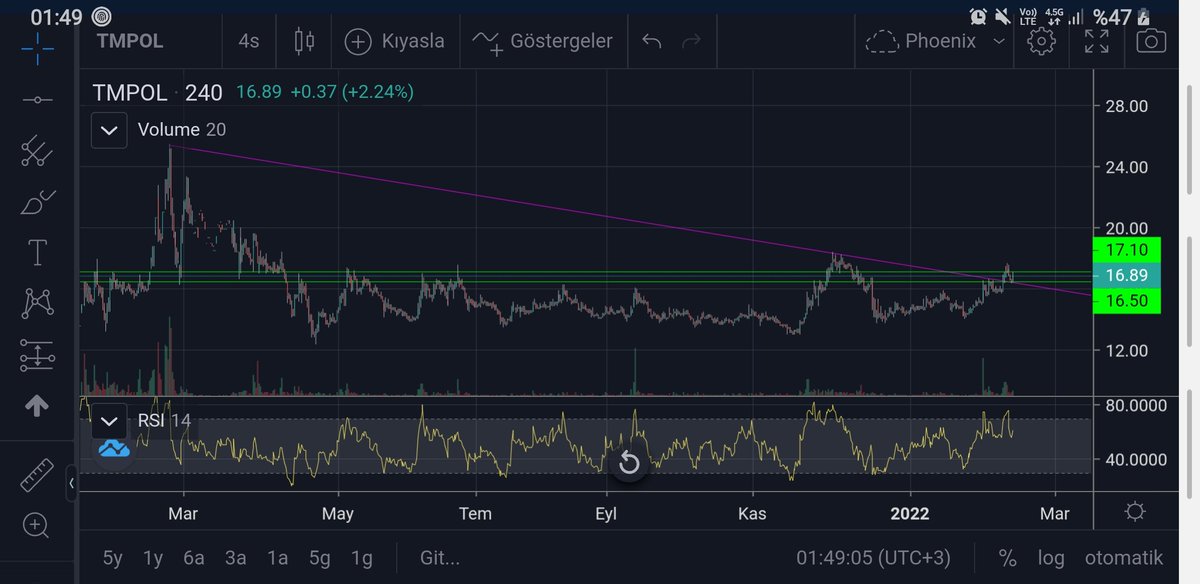Activate the zoom in tool

pyautogui.click(x=37, y=525)
